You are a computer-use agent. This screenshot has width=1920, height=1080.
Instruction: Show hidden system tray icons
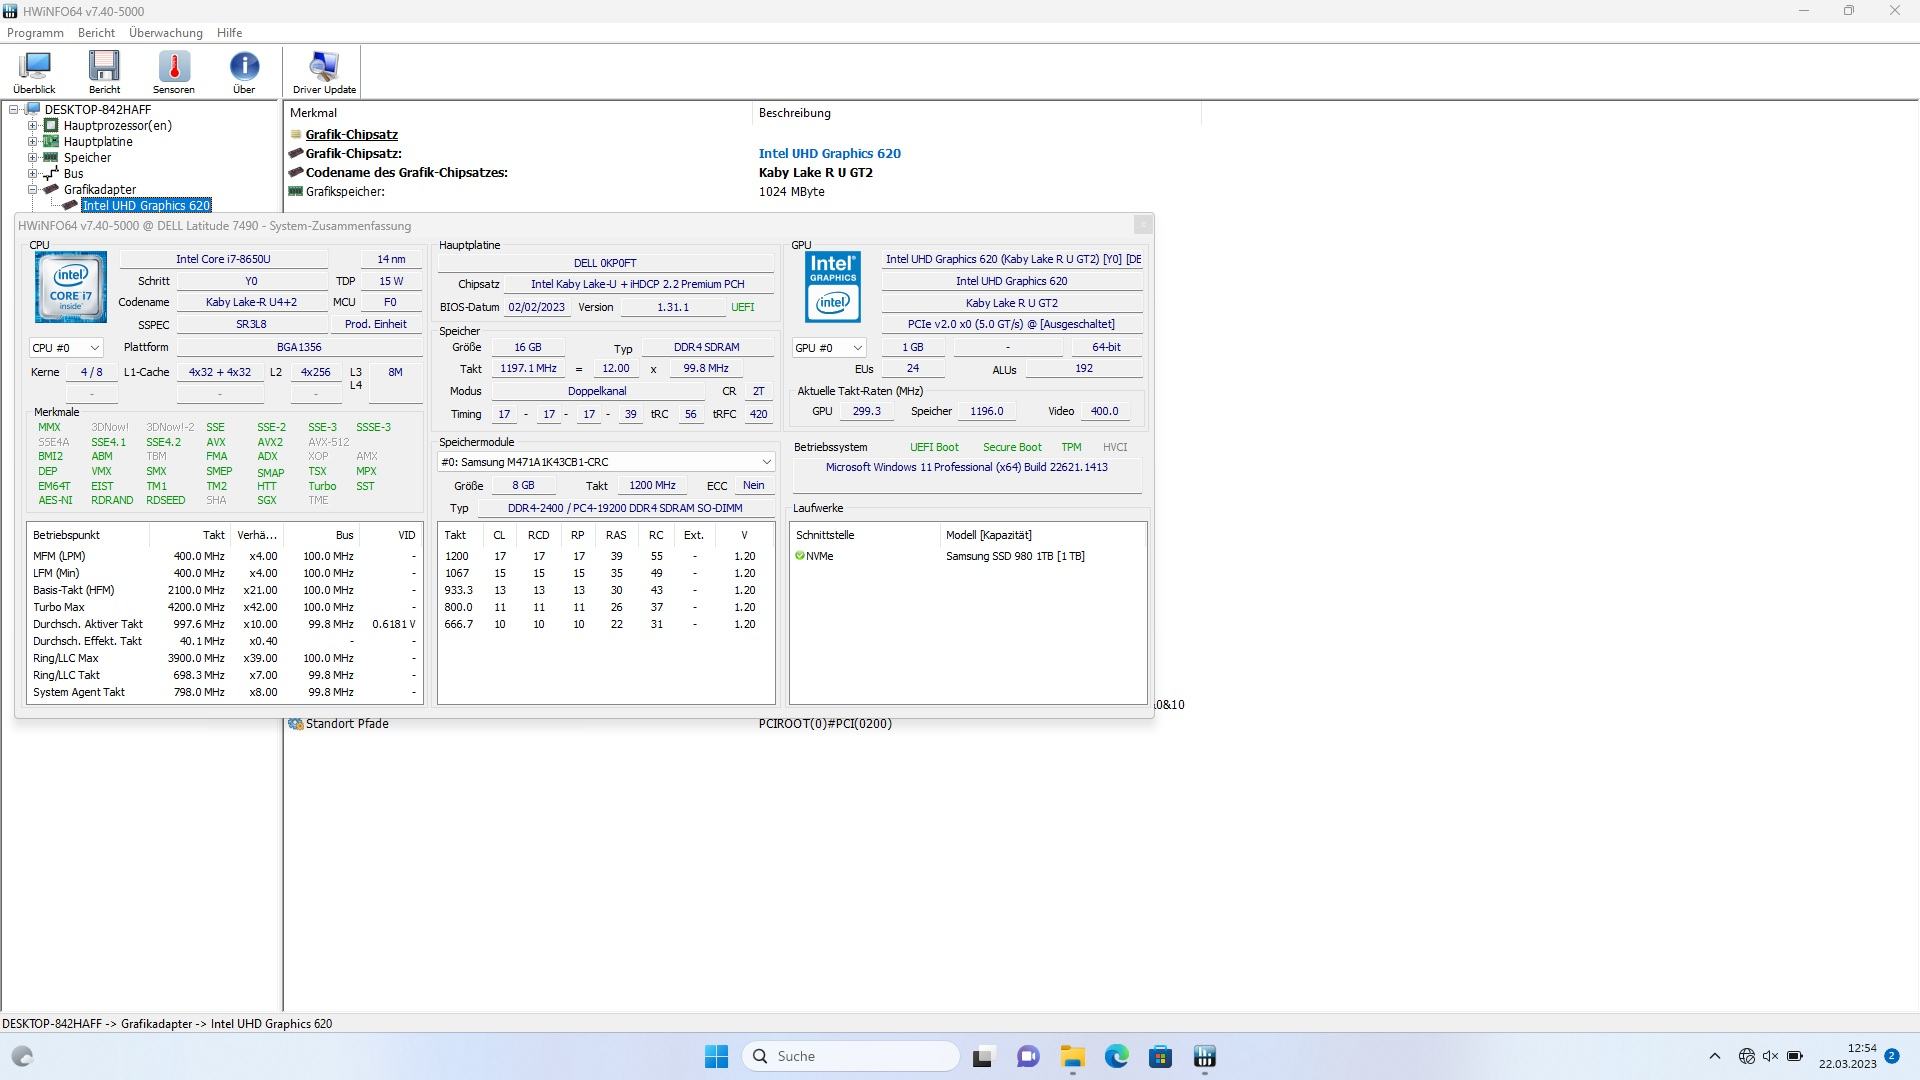(x=1714, y=1057)
